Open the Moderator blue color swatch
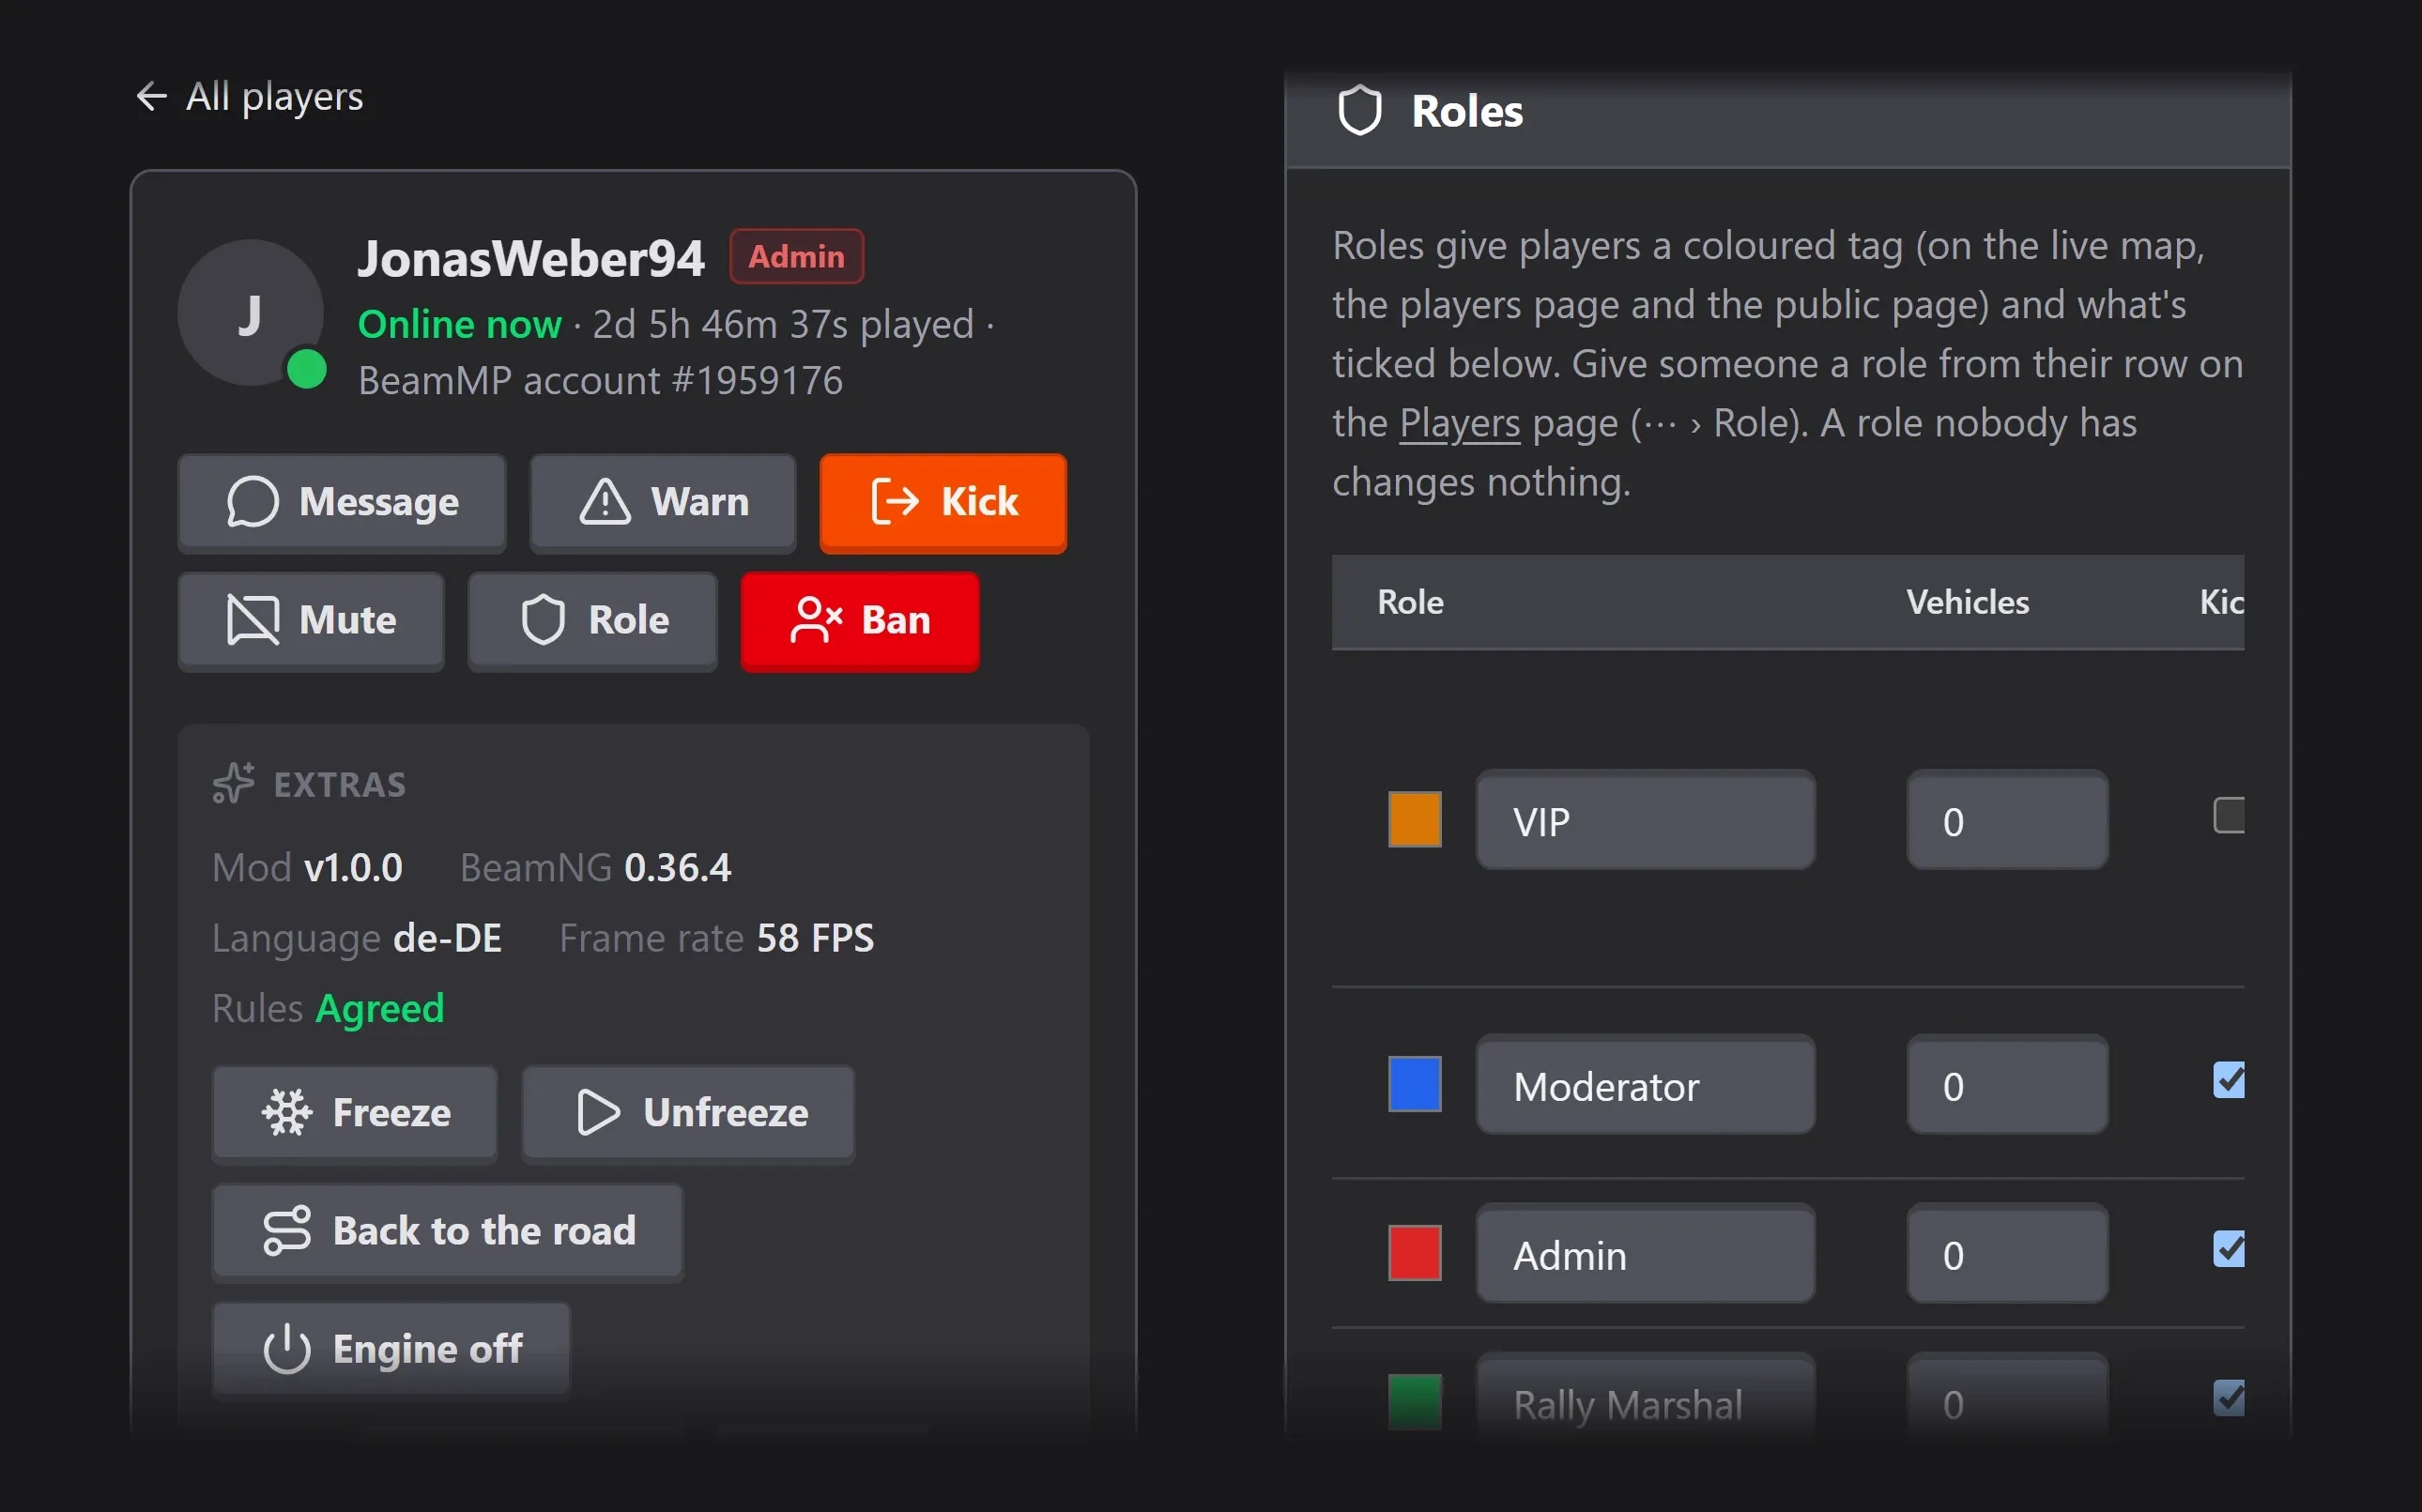The width and height of the screenshot is (2422, 1512). [x=1415, y=1084]
